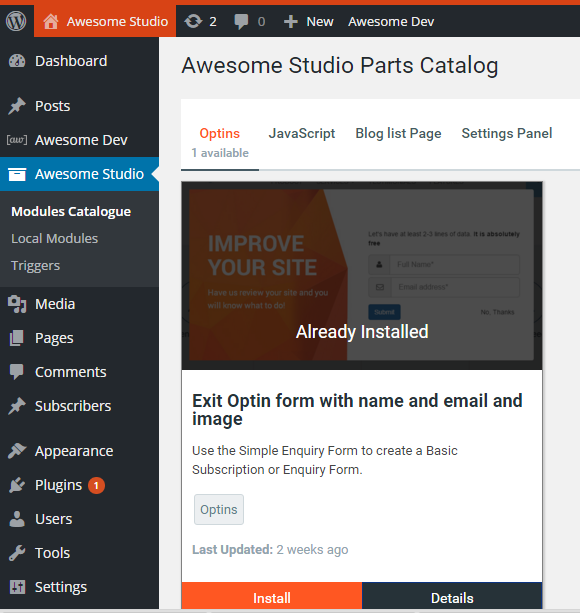The height and width of the screenshot is (613, 580).
Task: Click the Details button
Action: 452,597
